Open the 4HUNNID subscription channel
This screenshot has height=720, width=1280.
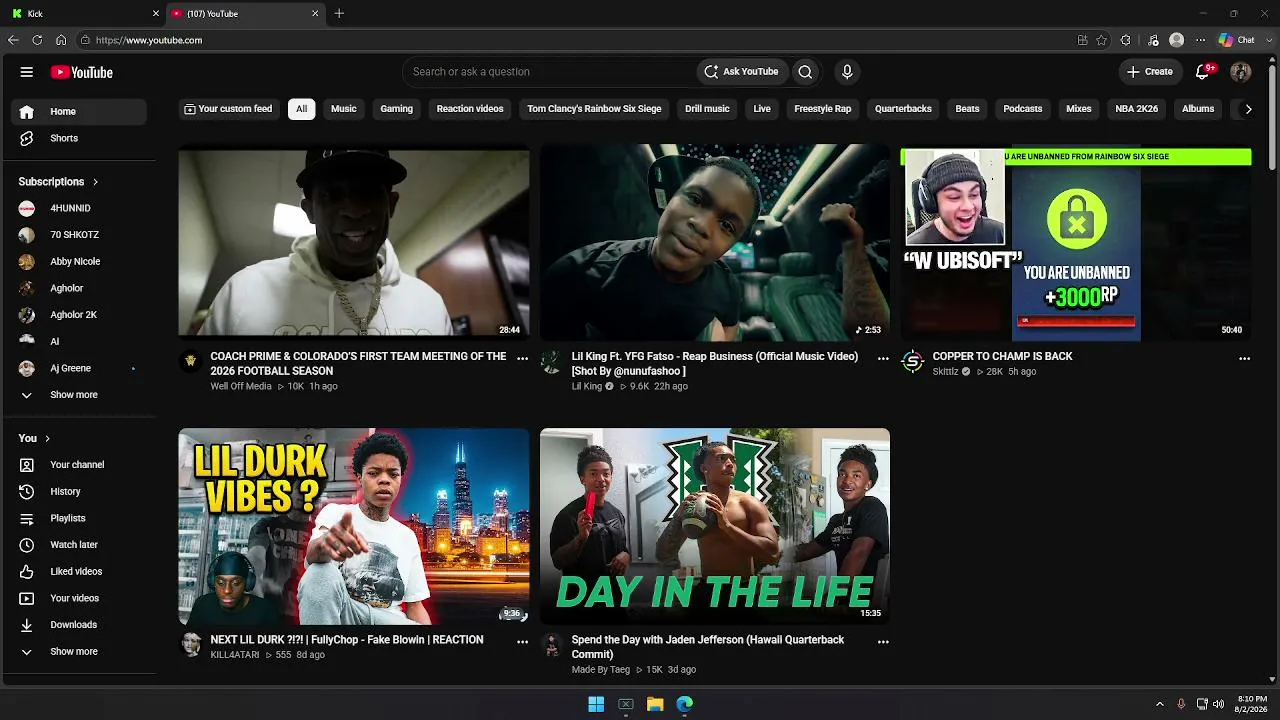coord(77,208)
